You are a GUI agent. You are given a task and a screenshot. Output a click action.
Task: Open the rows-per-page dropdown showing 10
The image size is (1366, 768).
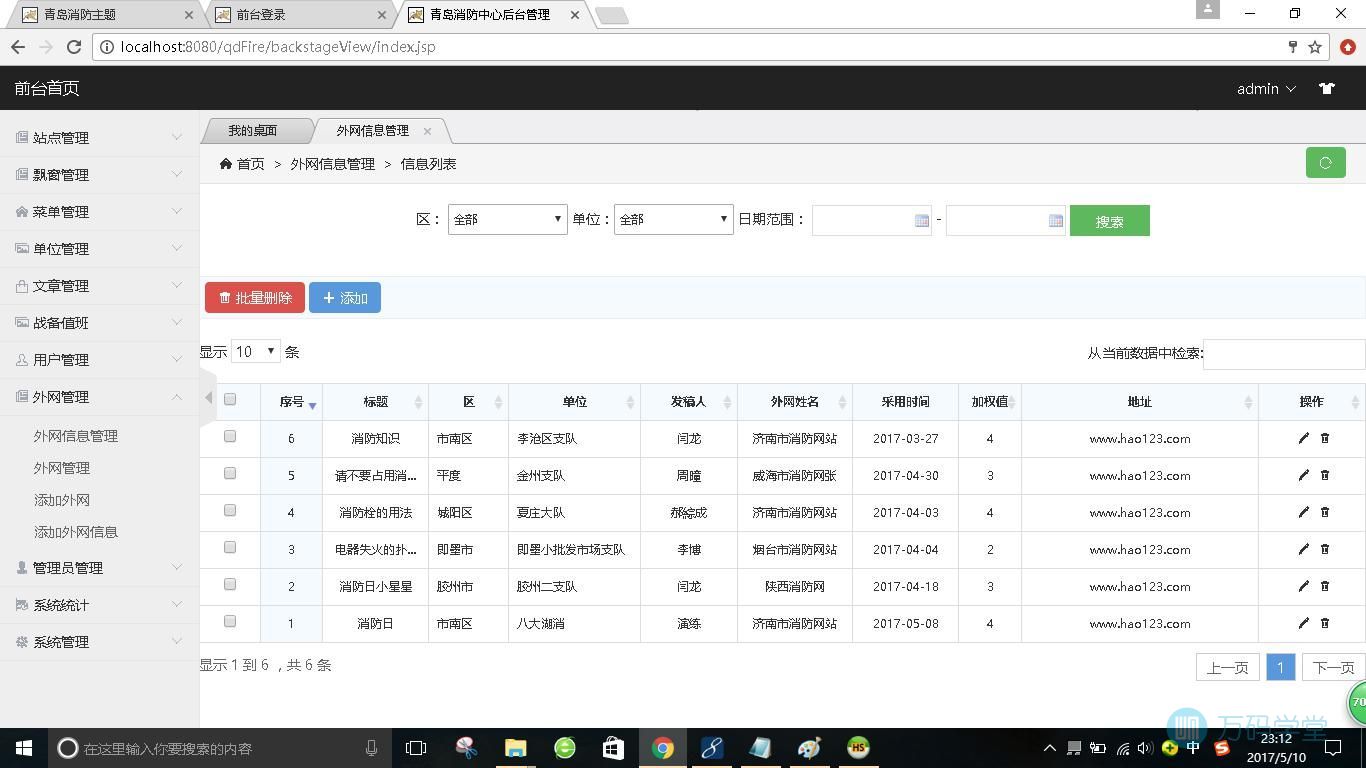click(x=255, y=351)
